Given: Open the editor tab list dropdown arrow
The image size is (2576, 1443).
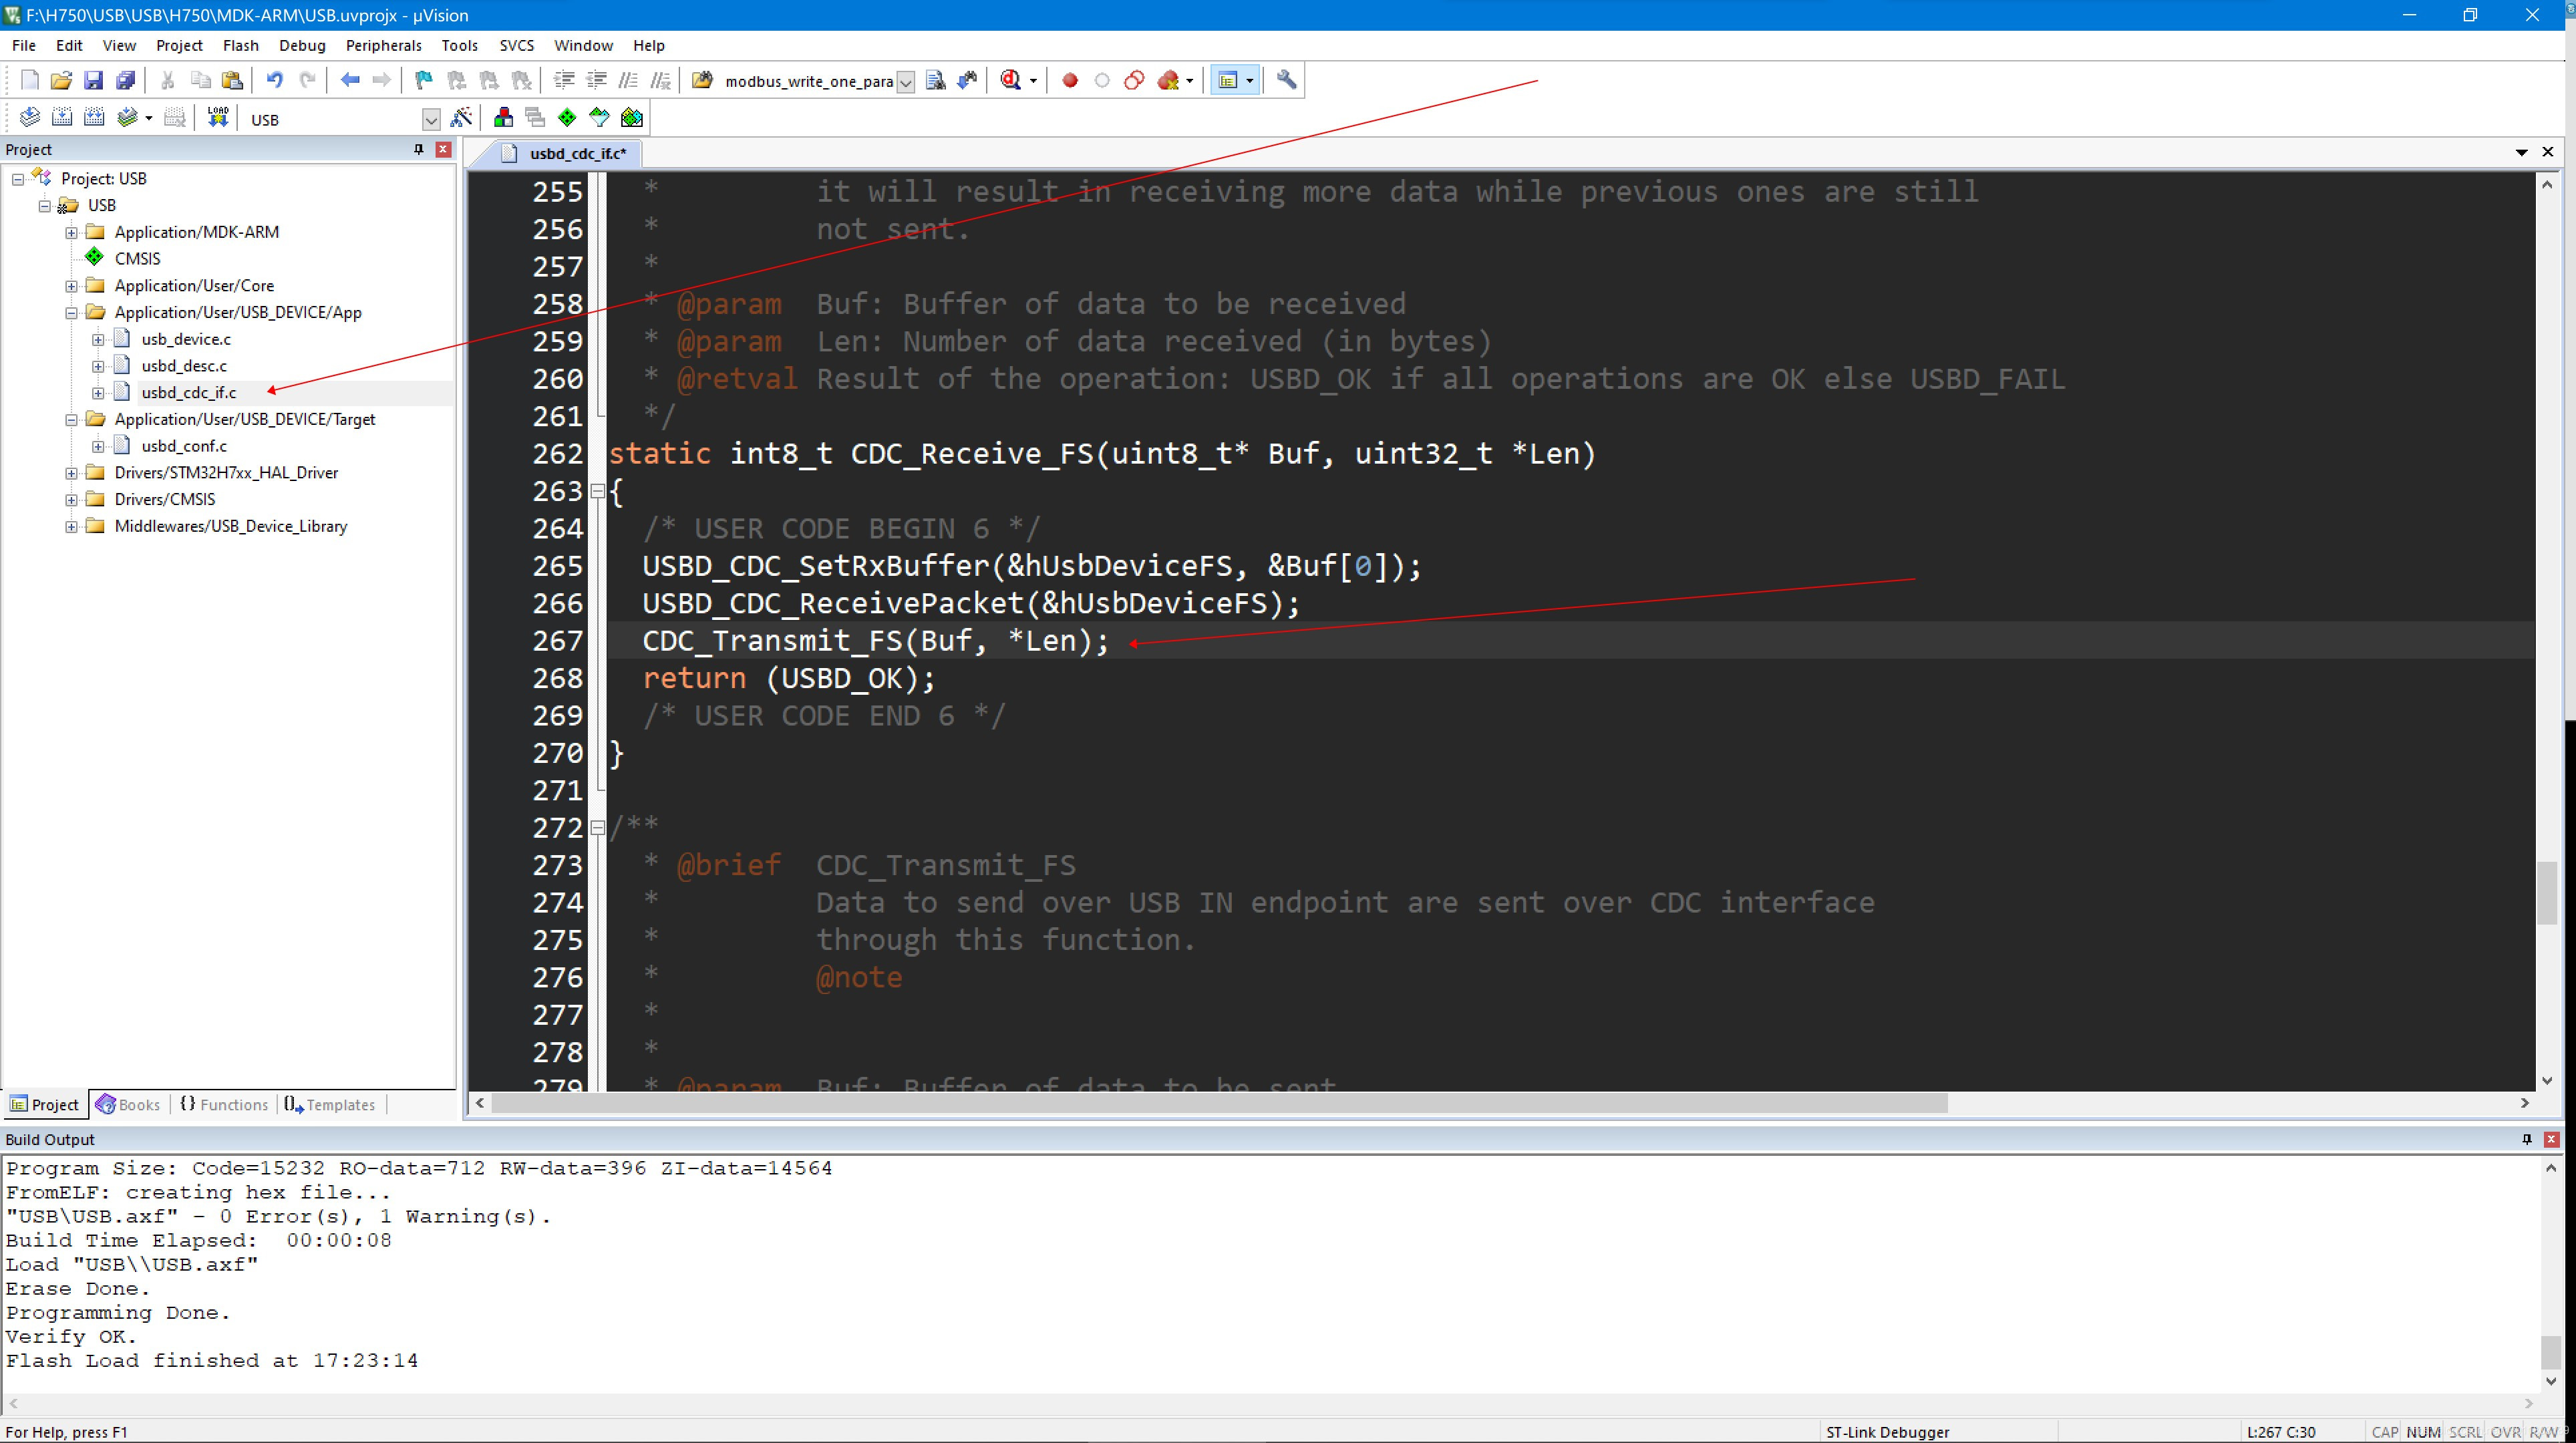Looking at the screenshot, I should tap(2521, 152).
